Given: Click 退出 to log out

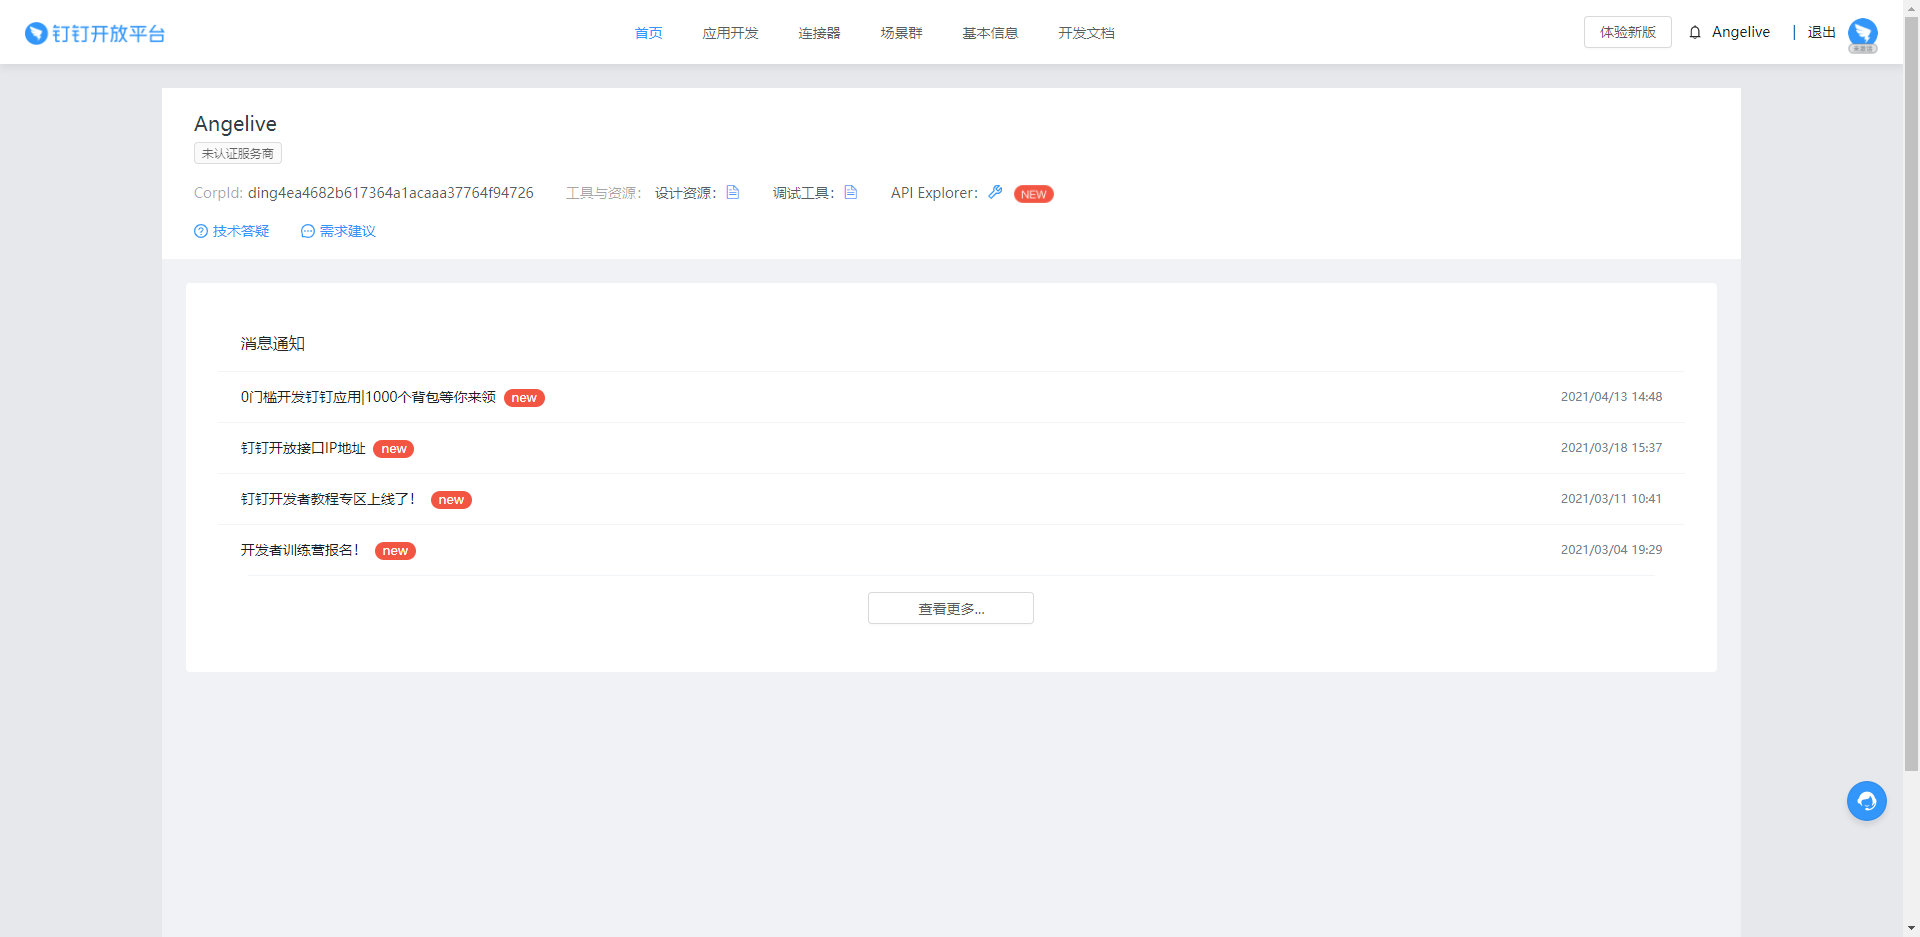Looking at the screenshot, I should click(1822, 32).
